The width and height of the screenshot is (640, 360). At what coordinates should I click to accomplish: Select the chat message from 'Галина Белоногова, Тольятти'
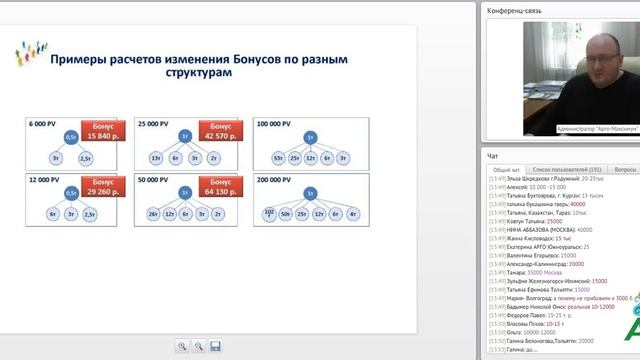[x=541, y=341]
